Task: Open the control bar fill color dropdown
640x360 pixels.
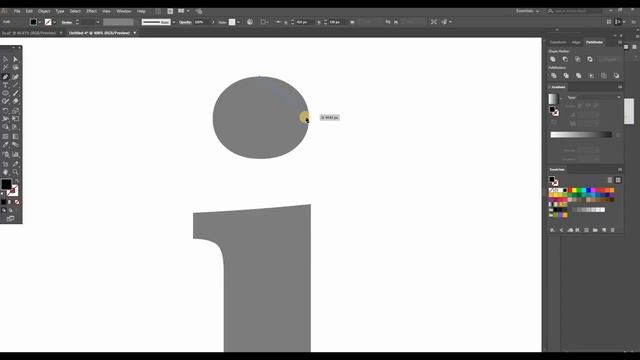Action: click(x=40, y=22)
